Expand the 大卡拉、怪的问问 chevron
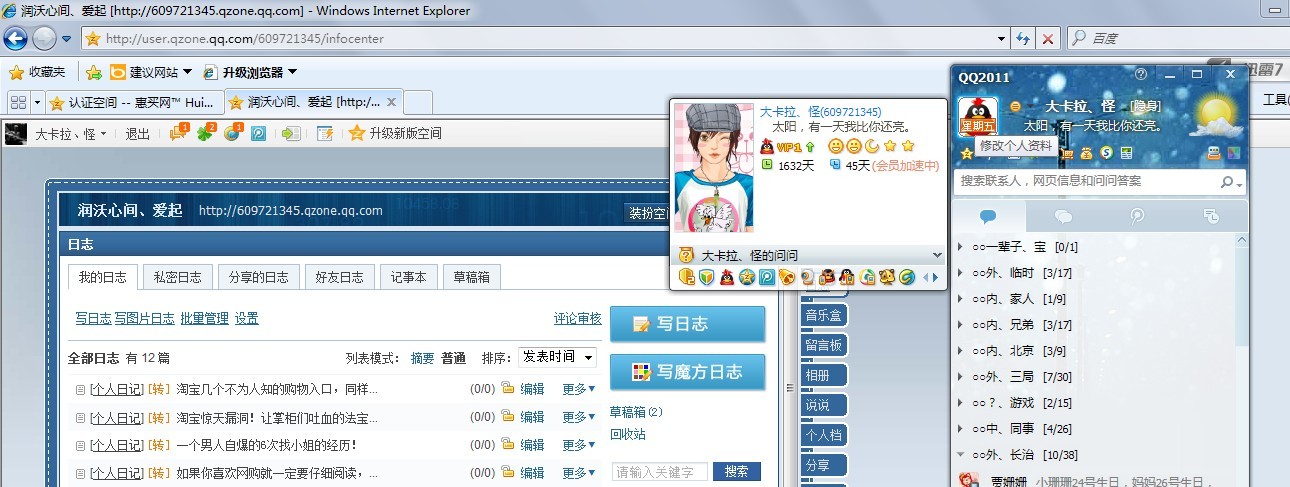The image size is (1290, 487). click(937, 255)
